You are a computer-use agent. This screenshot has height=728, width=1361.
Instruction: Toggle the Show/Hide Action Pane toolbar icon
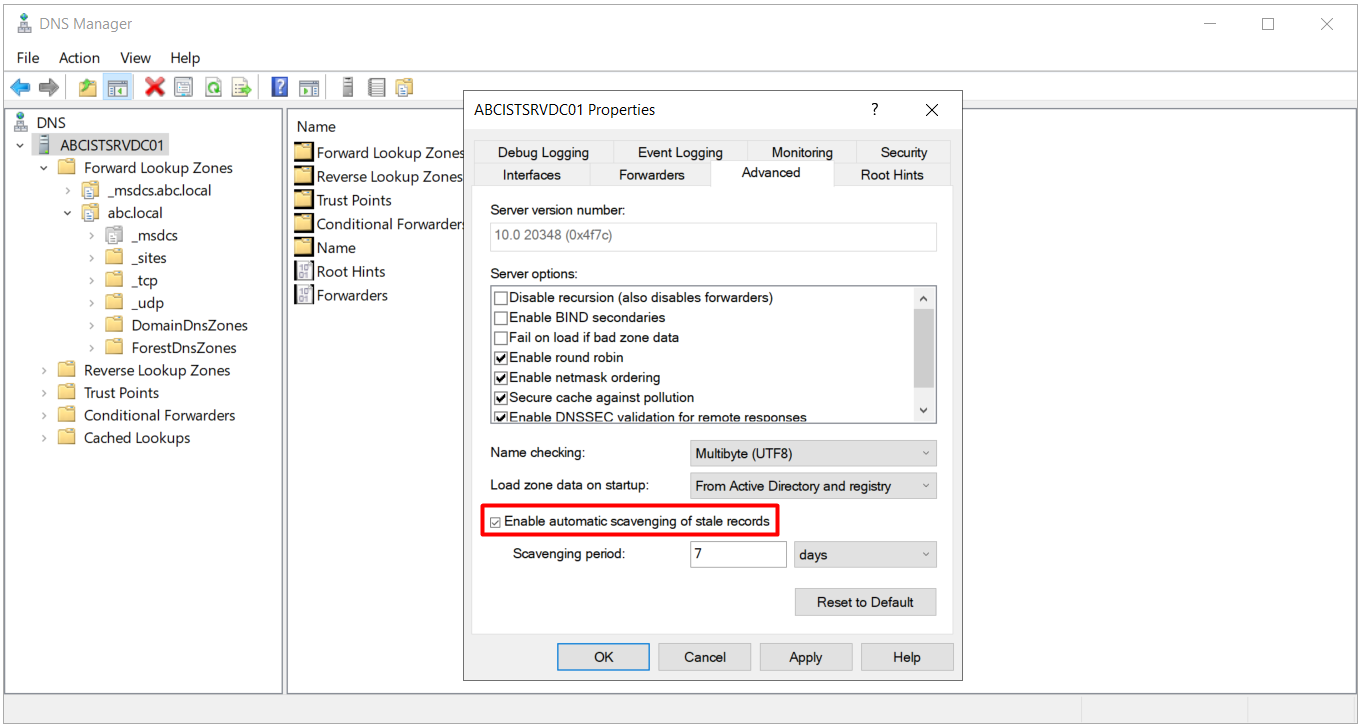point(309,87)
